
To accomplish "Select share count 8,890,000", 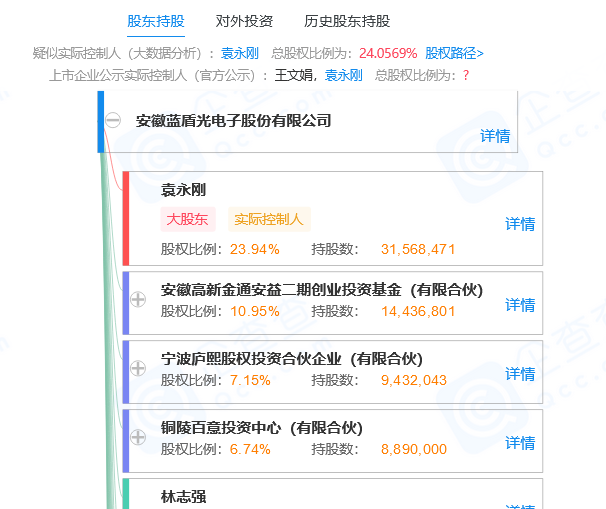I will point(414,449).
